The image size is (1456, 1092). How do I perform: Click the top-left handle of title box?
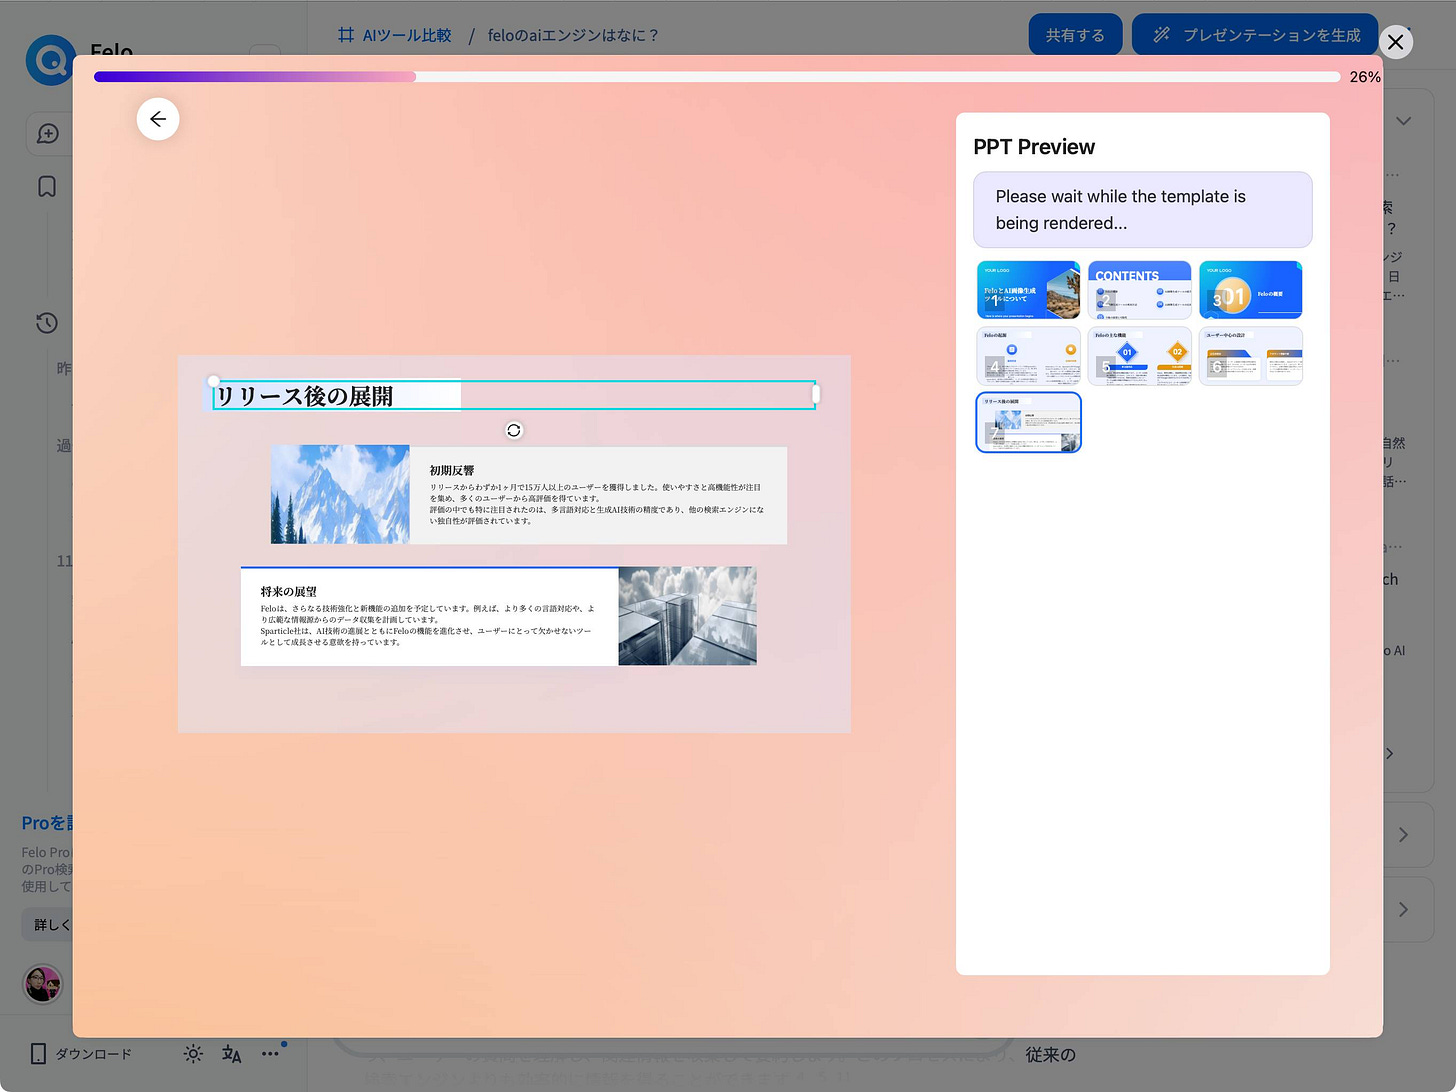click(x=213, y=381)
